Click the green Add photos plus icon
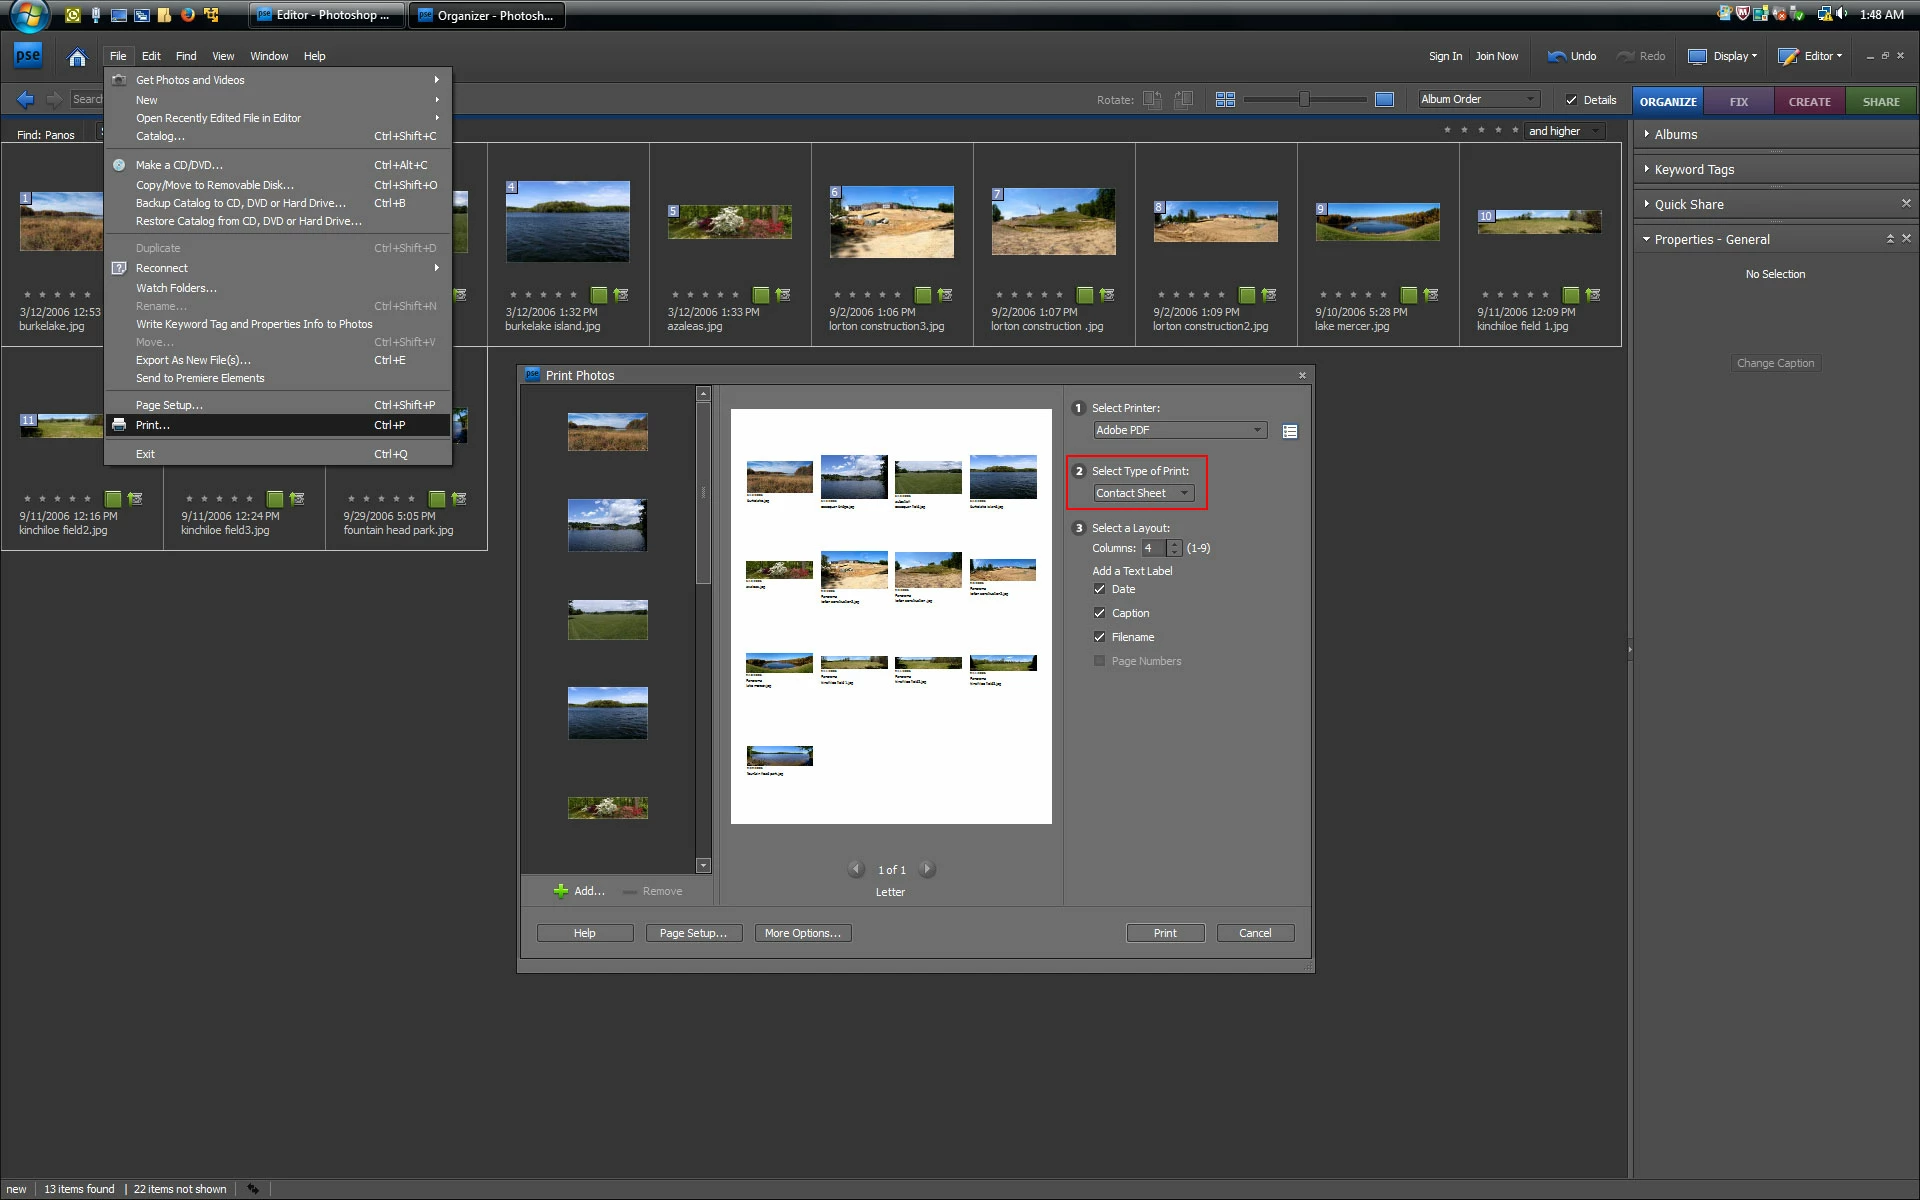 (x=561, y=891)
